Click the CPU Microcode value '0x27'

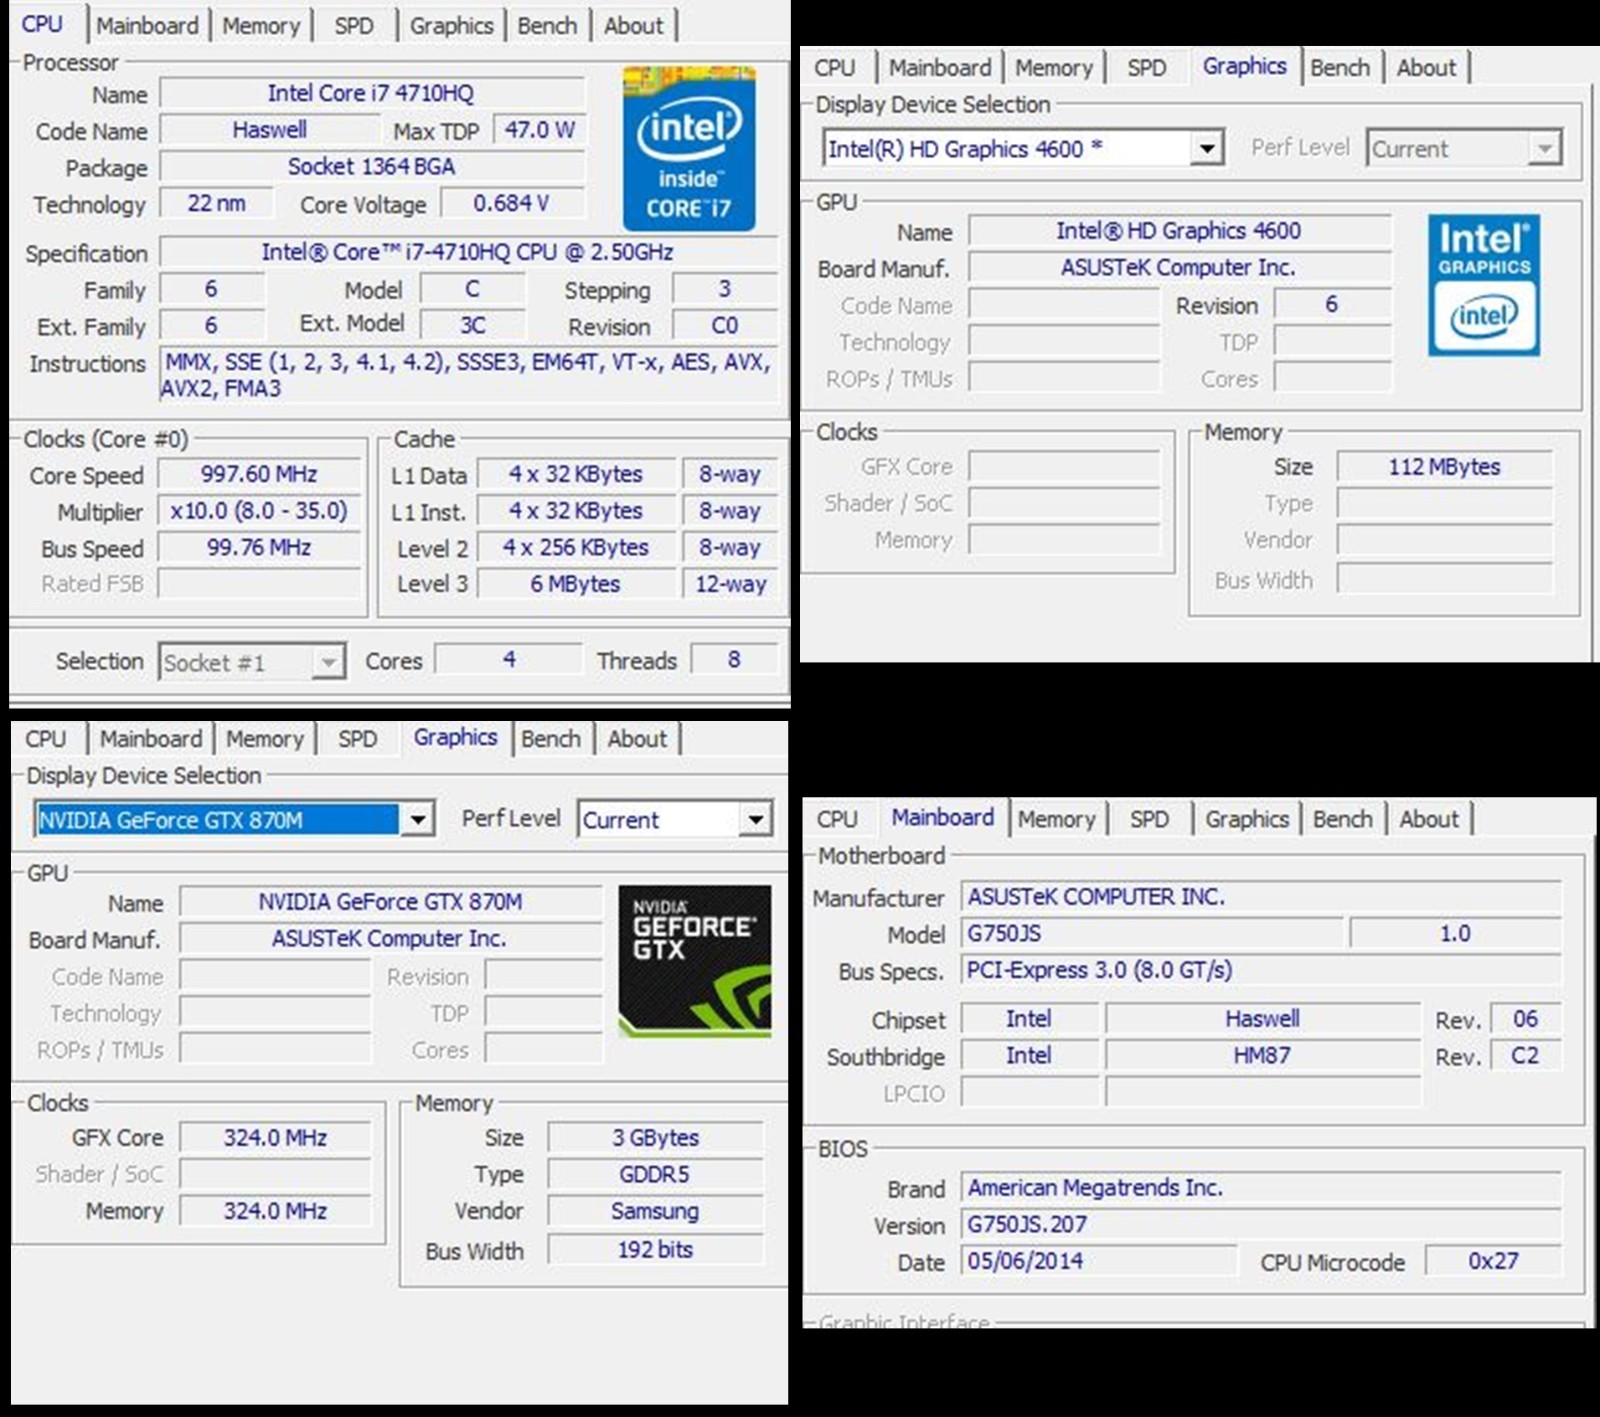1493,1261
